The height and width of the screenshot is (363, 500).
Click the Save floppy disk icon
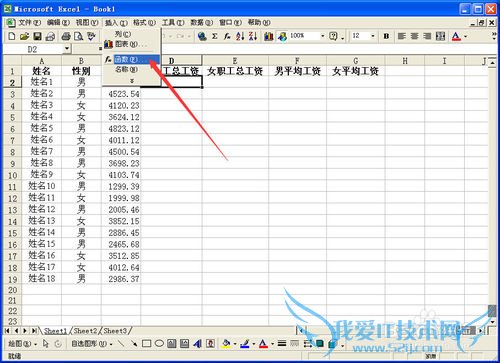[x=37, y=36]
